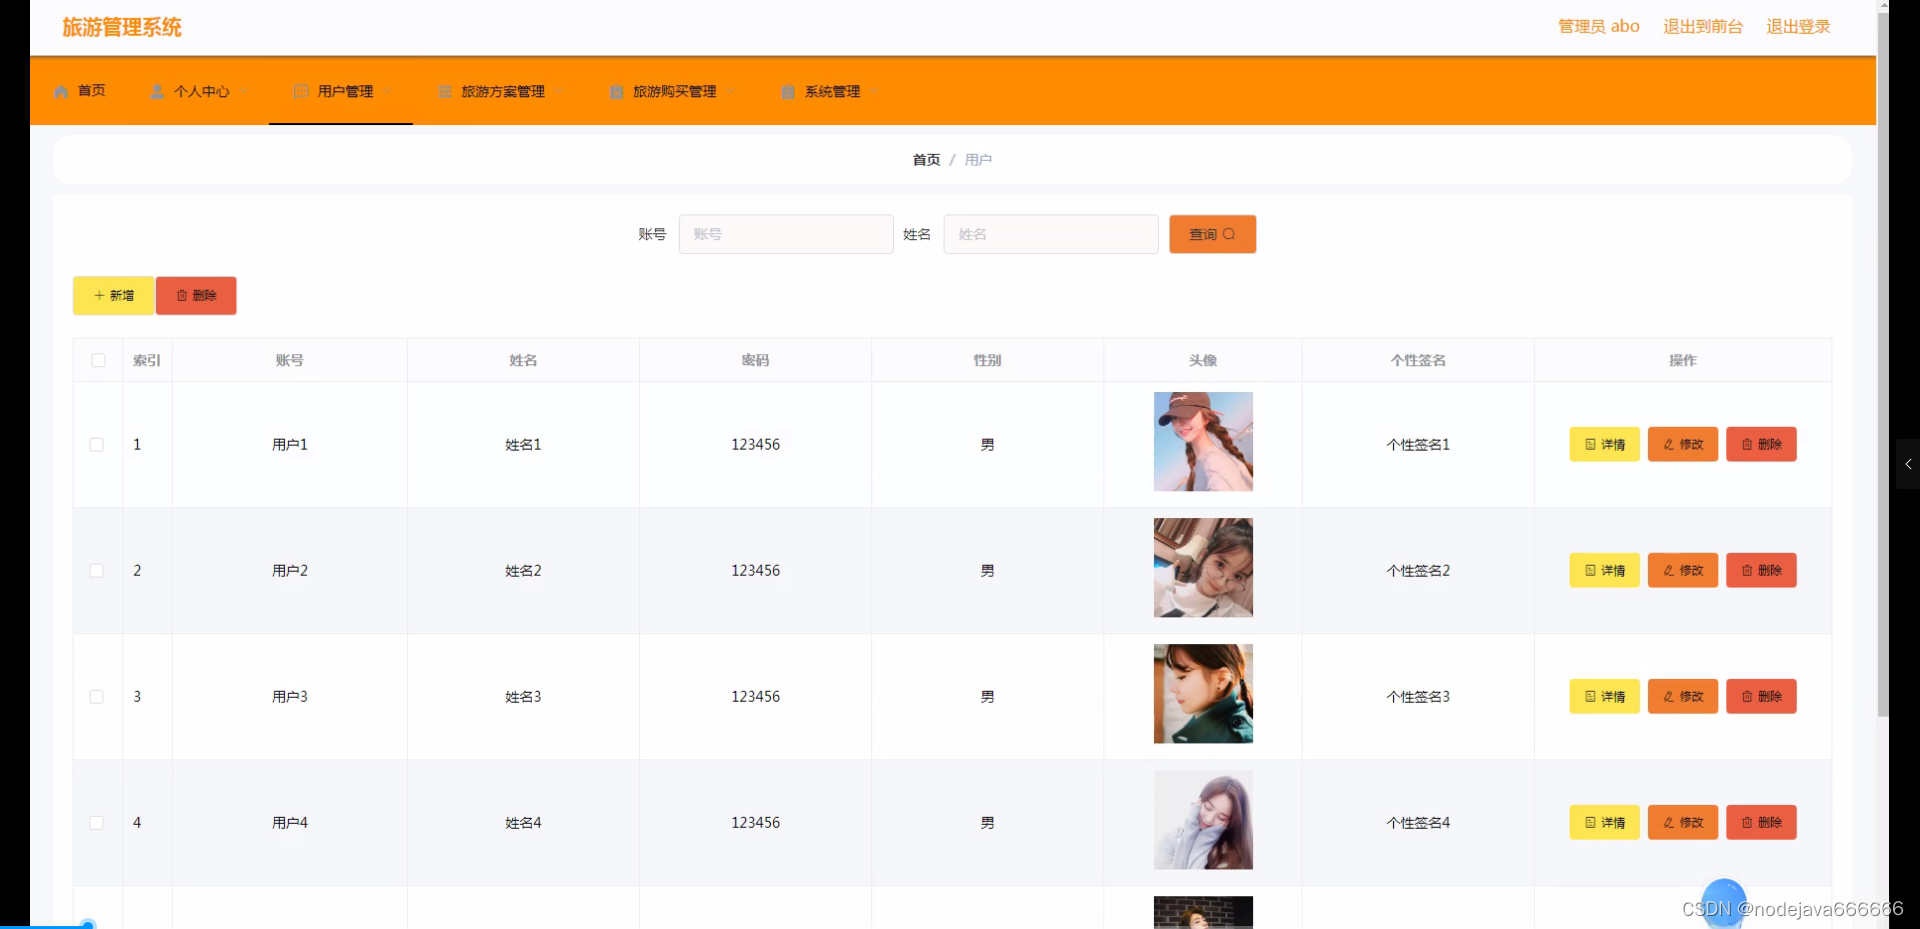This screenshot has height=929, width=1920.
Task: Open the 首页 menu item
Action: 80,91
